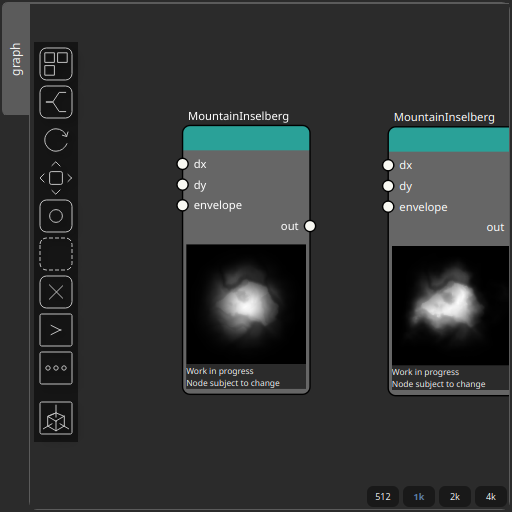
Task: Click heightmap preview of left MountainInselberg node
Action: (246, 304)
